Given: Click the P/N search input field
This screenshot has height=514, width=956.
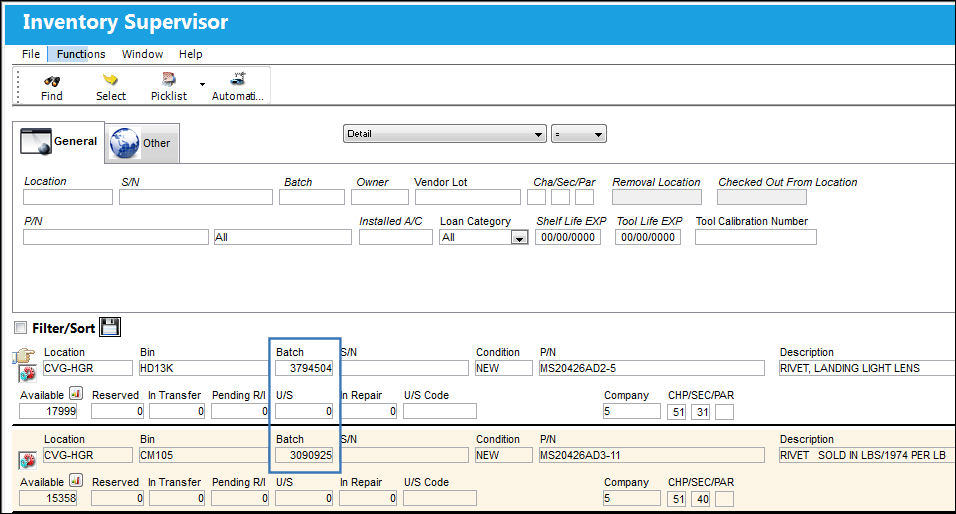Looking at the screenshot, I should [x=116, y=237].
